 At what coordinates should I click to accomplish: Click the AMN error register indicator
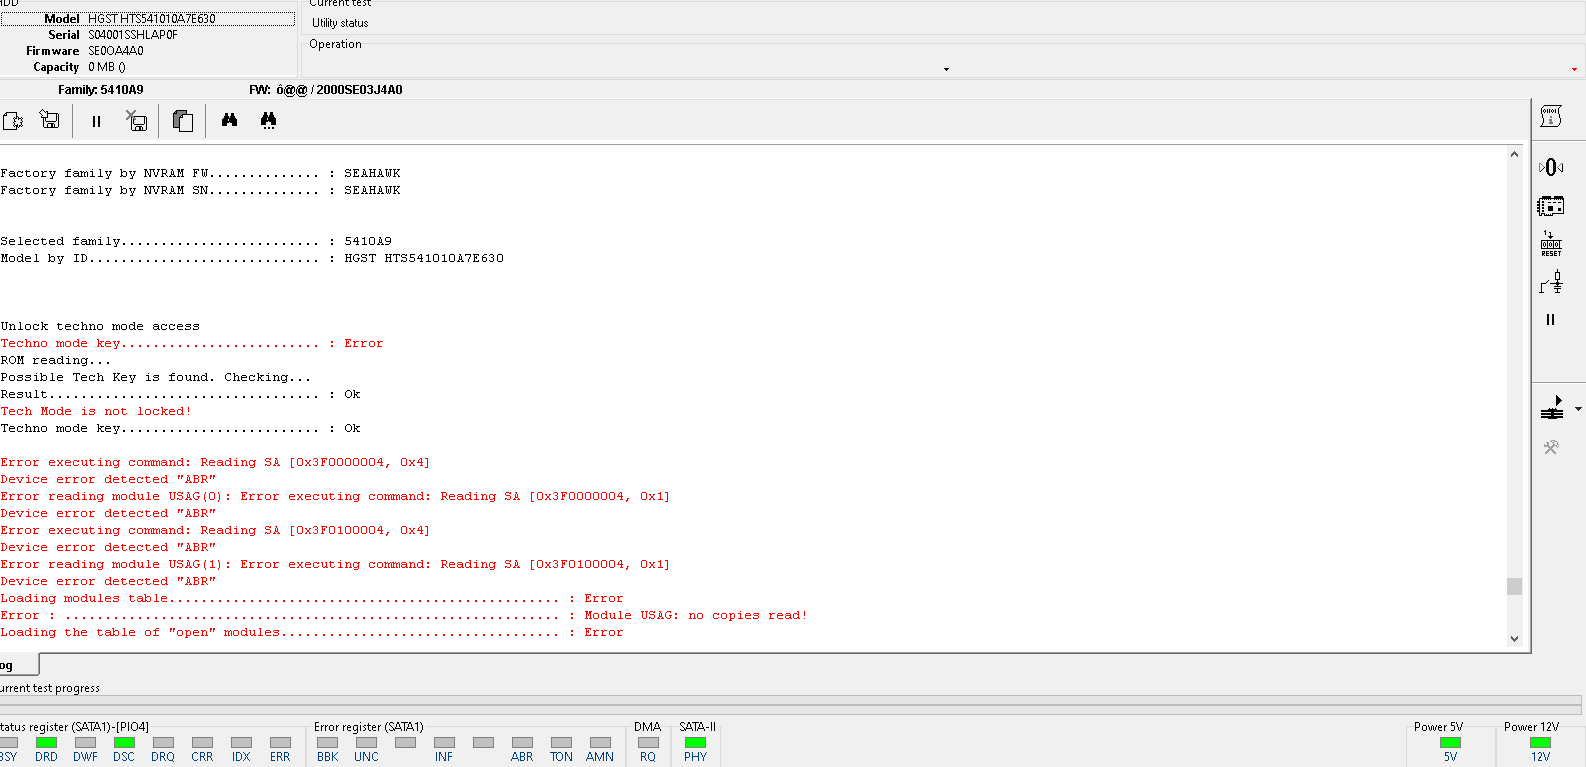point(600,742)
